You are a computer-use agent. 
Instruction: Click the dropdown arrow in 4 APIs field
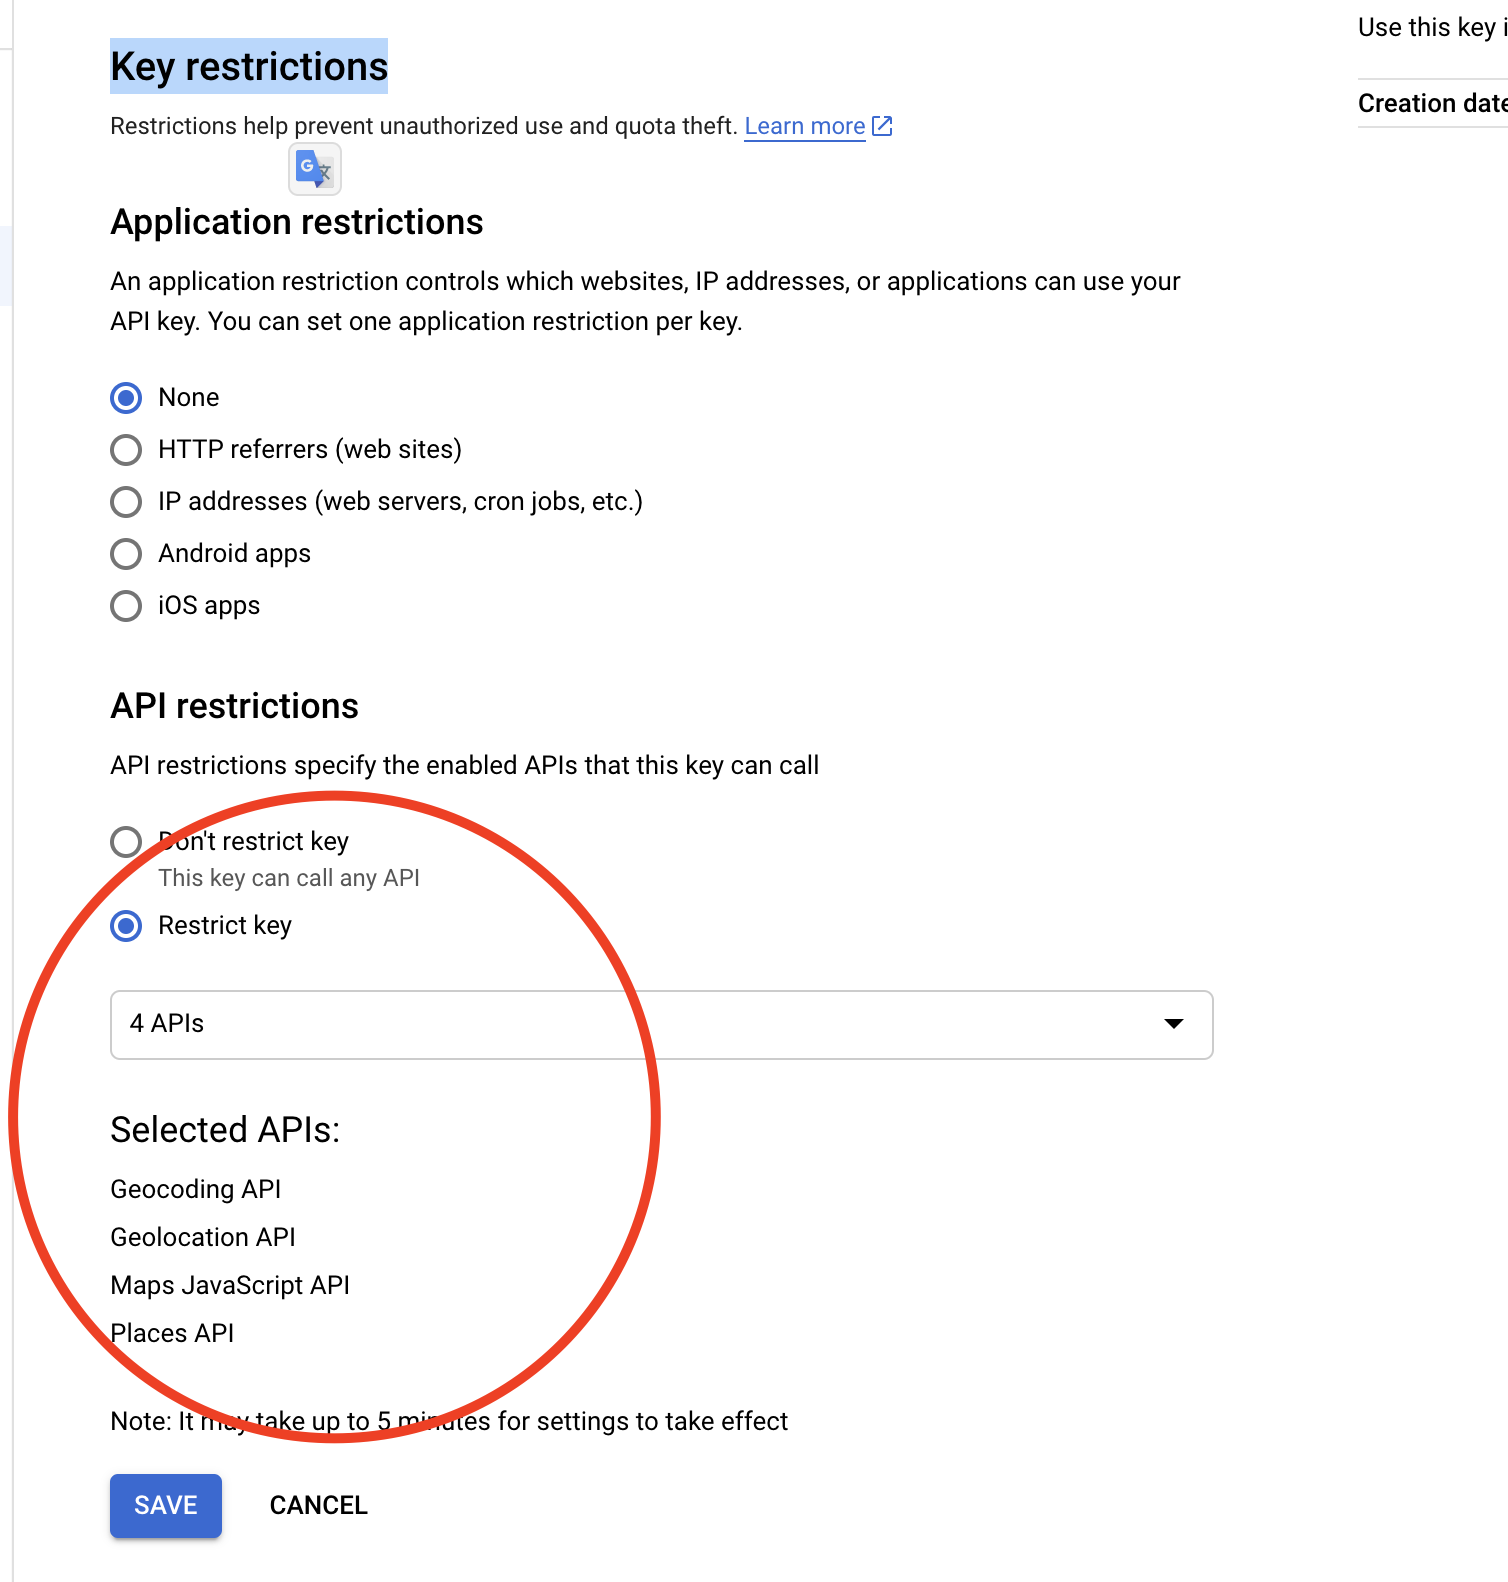[x=1174, y=1024]
